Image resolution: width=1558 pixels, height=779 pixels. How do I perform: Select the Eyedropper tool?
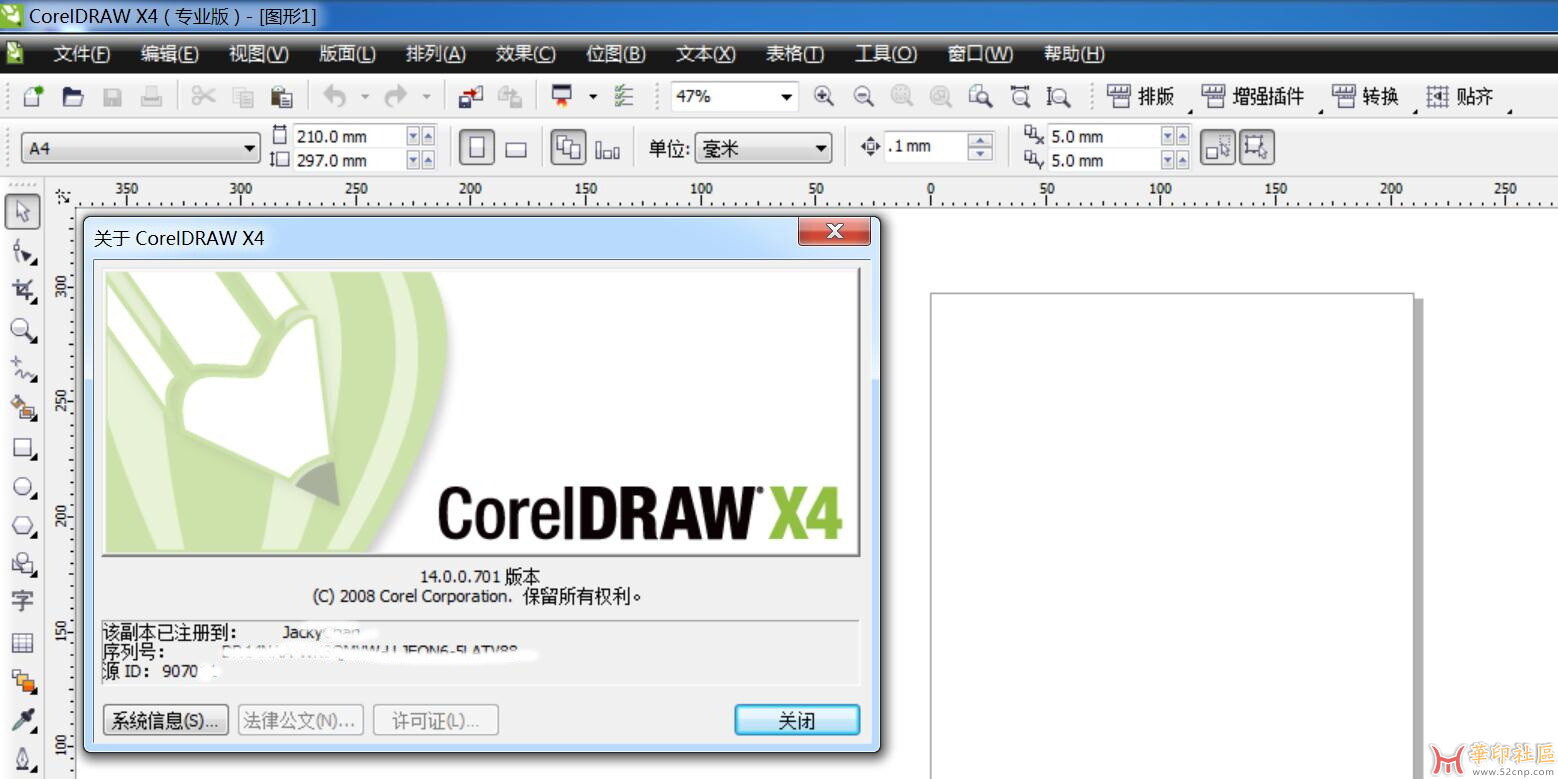click(23, 720)
